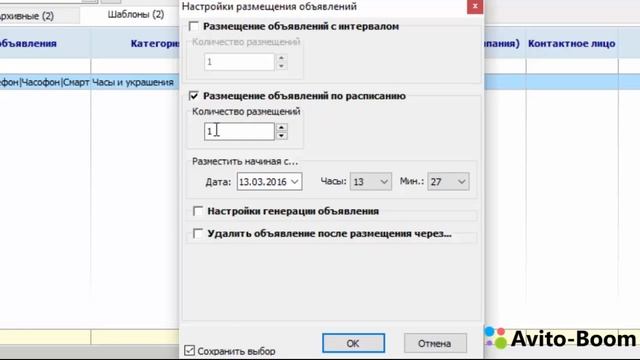Decrease schedule placements count with down arrow
Image resolution: width=640 pixels, height=360 pixels.
pos(281,136)
